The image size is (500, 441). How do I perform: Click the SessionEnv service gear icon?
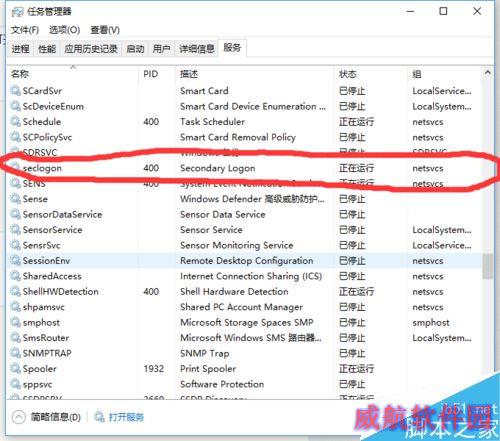(x=15, y=261)
